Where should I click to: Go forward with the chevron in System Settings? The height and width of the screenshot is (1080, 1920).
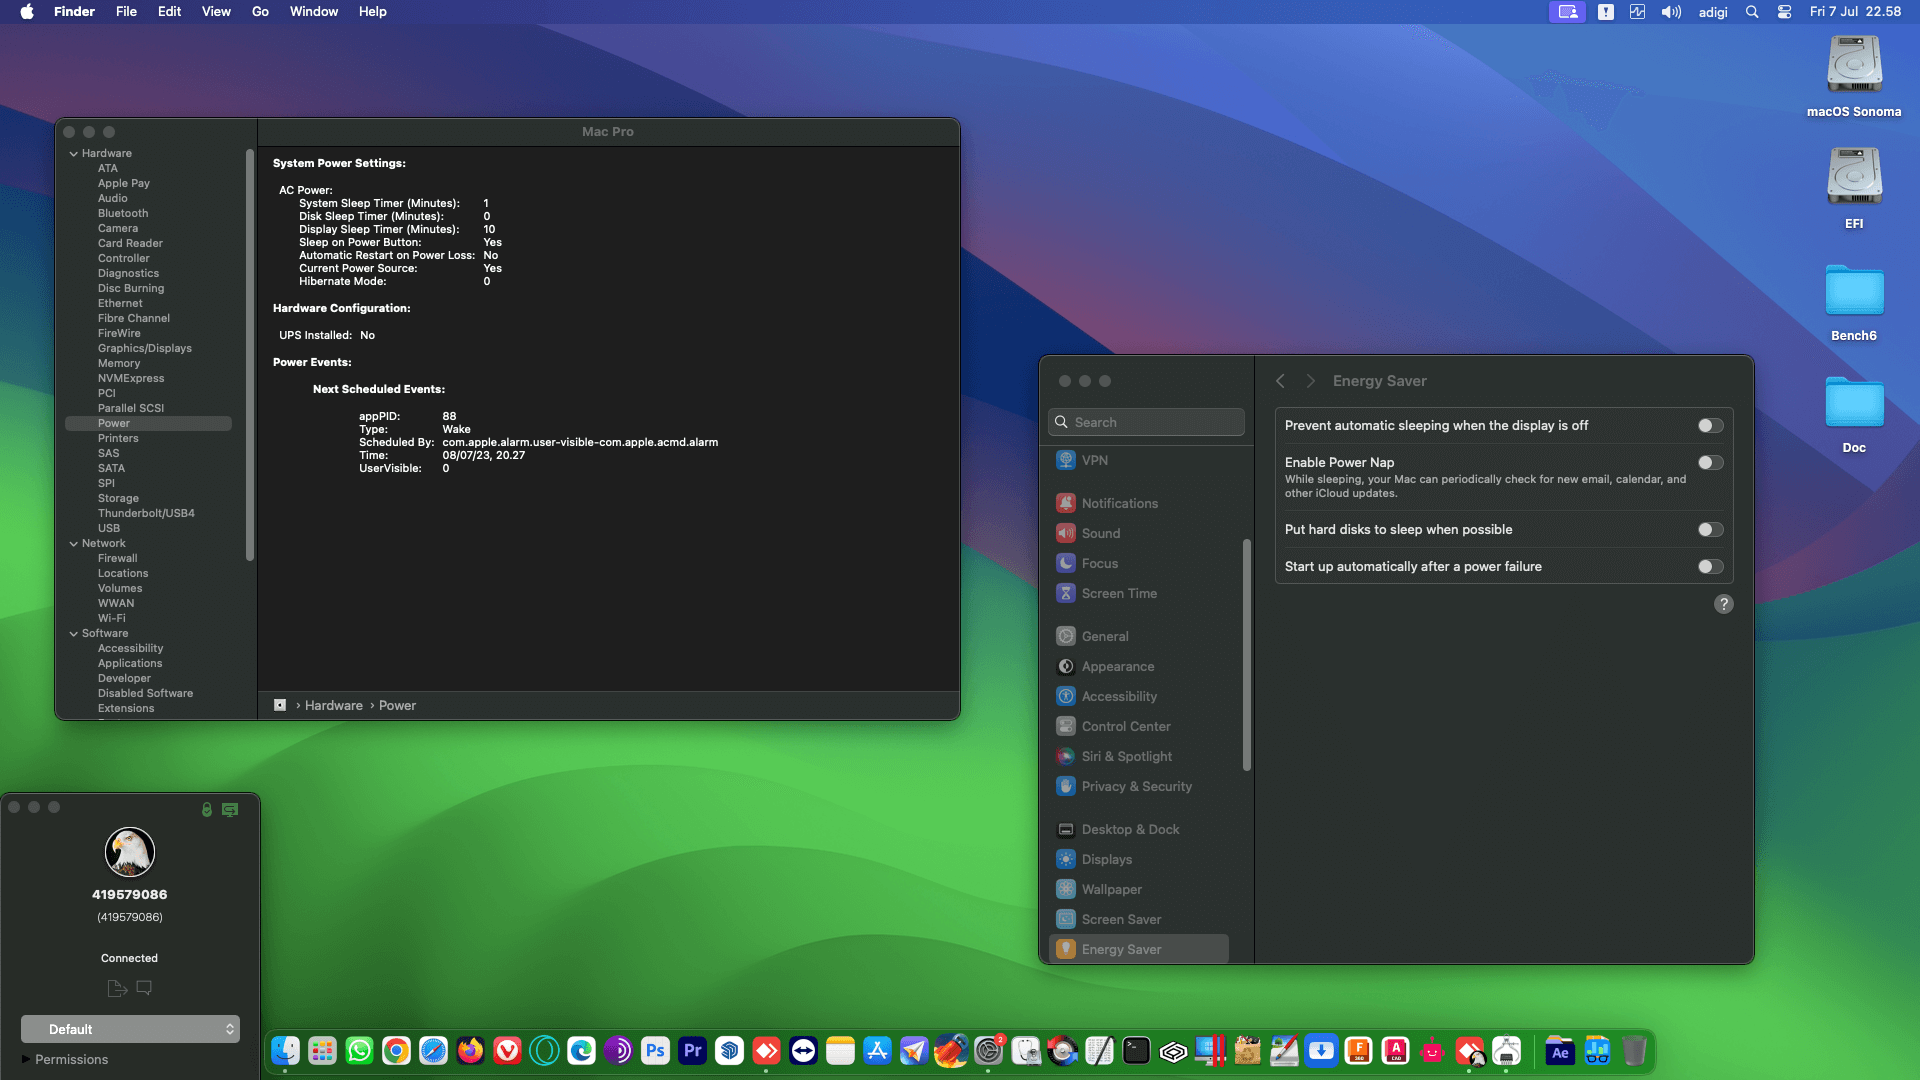click(1311, 381)
